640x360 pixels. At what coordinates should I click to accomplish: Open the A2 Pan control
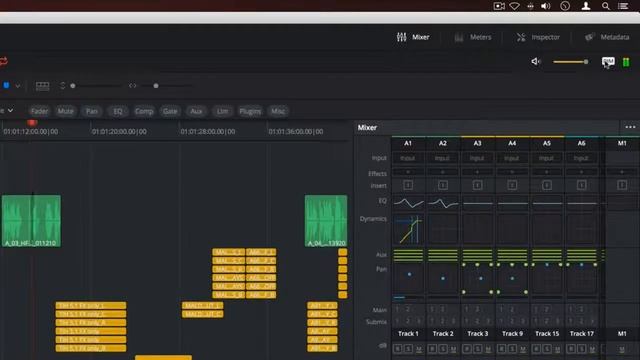pyautogui.click(x=443, y=279)
